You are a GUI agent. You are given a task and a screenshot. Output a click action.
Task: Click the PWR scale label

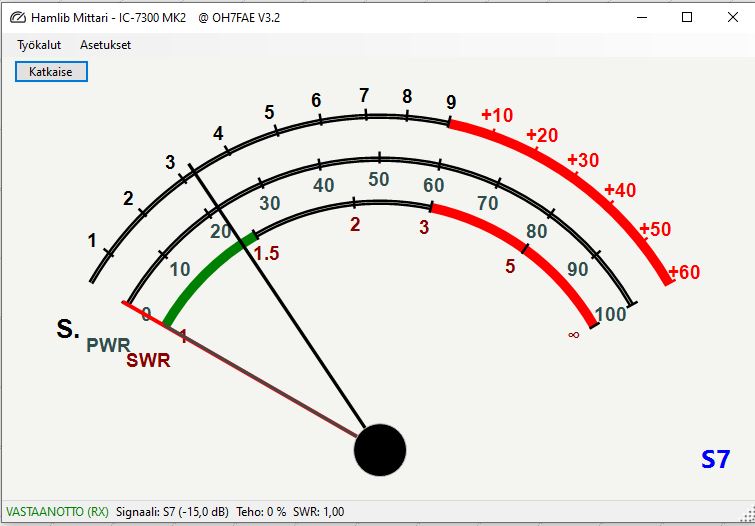[108, 345]
